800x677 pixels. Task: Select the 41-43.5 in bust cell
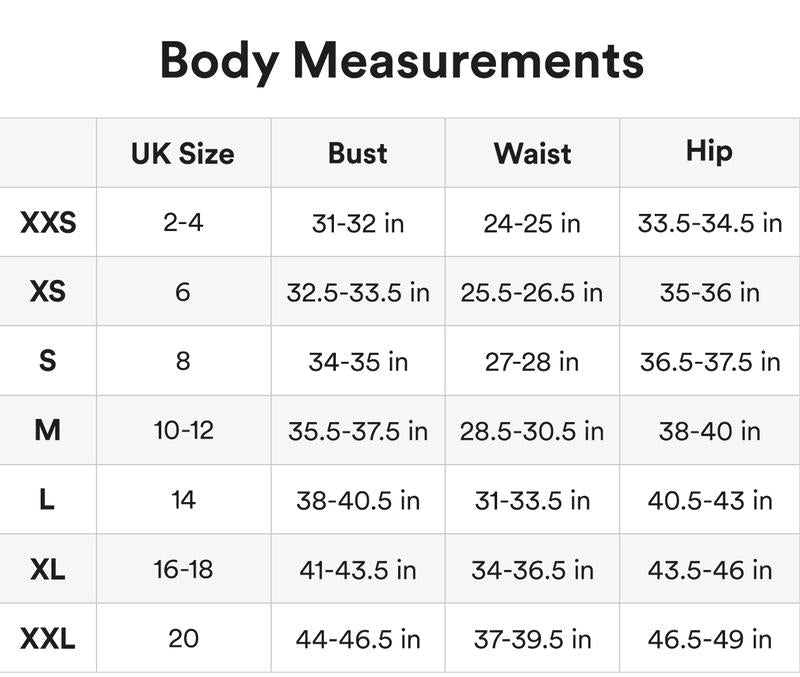coord(358,569)
